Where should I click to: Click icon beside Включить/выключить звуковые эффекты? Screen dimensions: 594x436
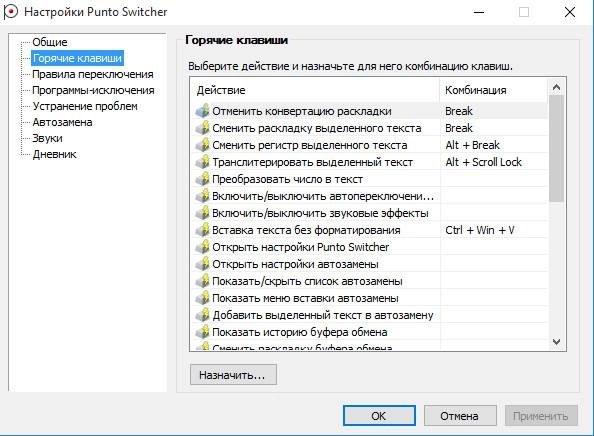tap(203, 213)
